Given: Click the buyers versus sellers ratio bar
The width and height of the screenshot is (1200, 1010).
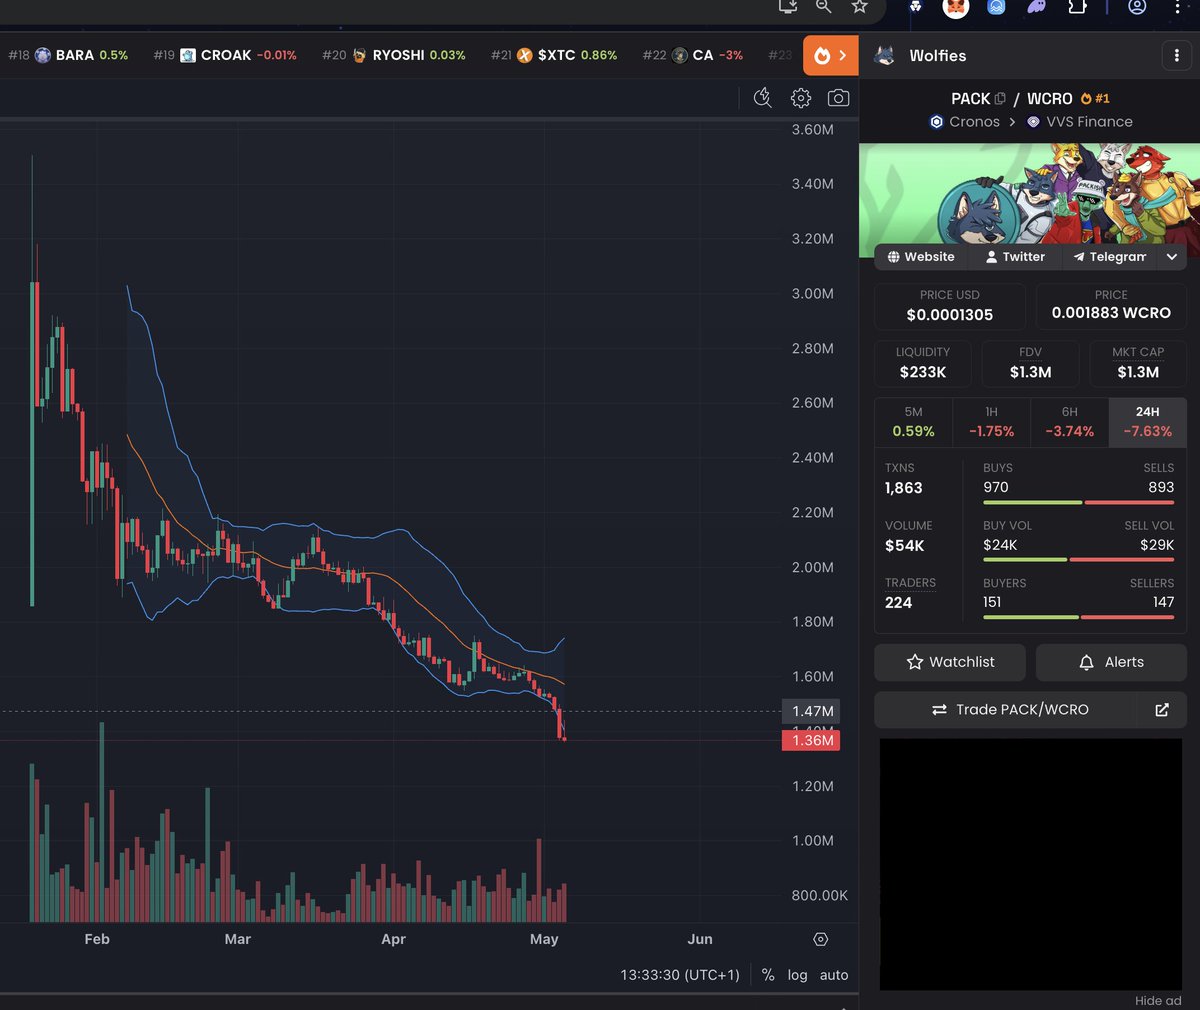Looking at the screenshot, I should tap(1079, 617).
